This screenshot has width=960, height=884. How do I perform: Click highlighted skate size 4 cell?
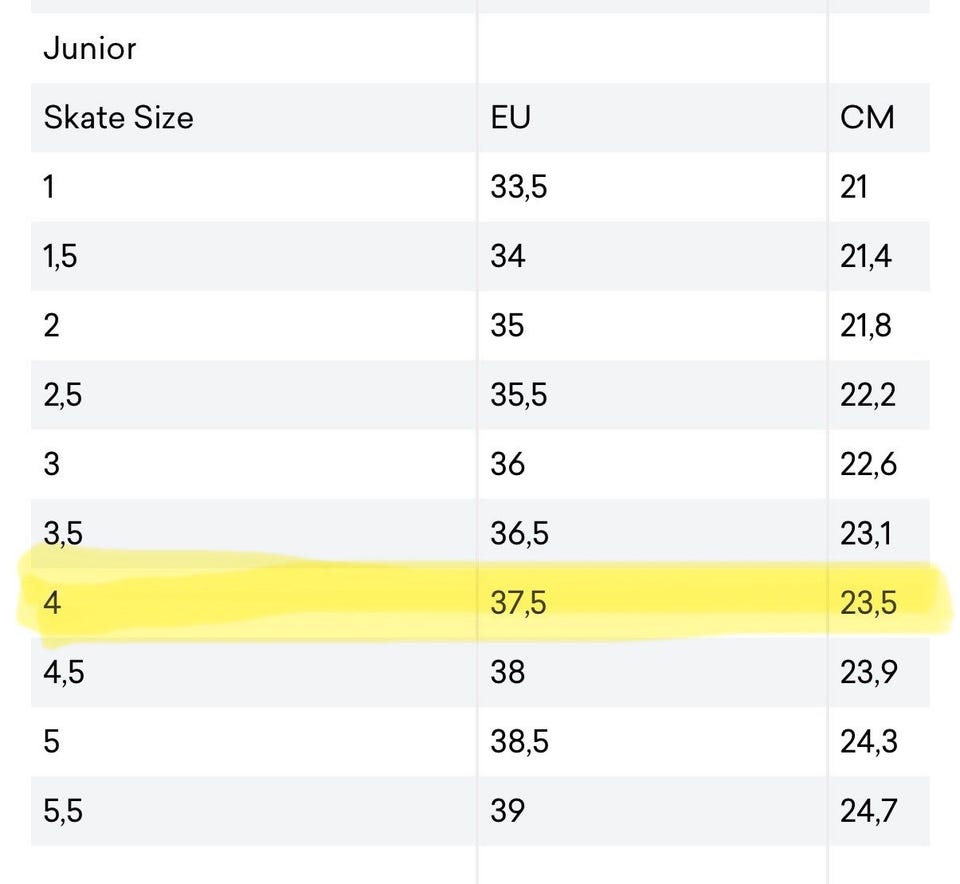coord(52,603)
